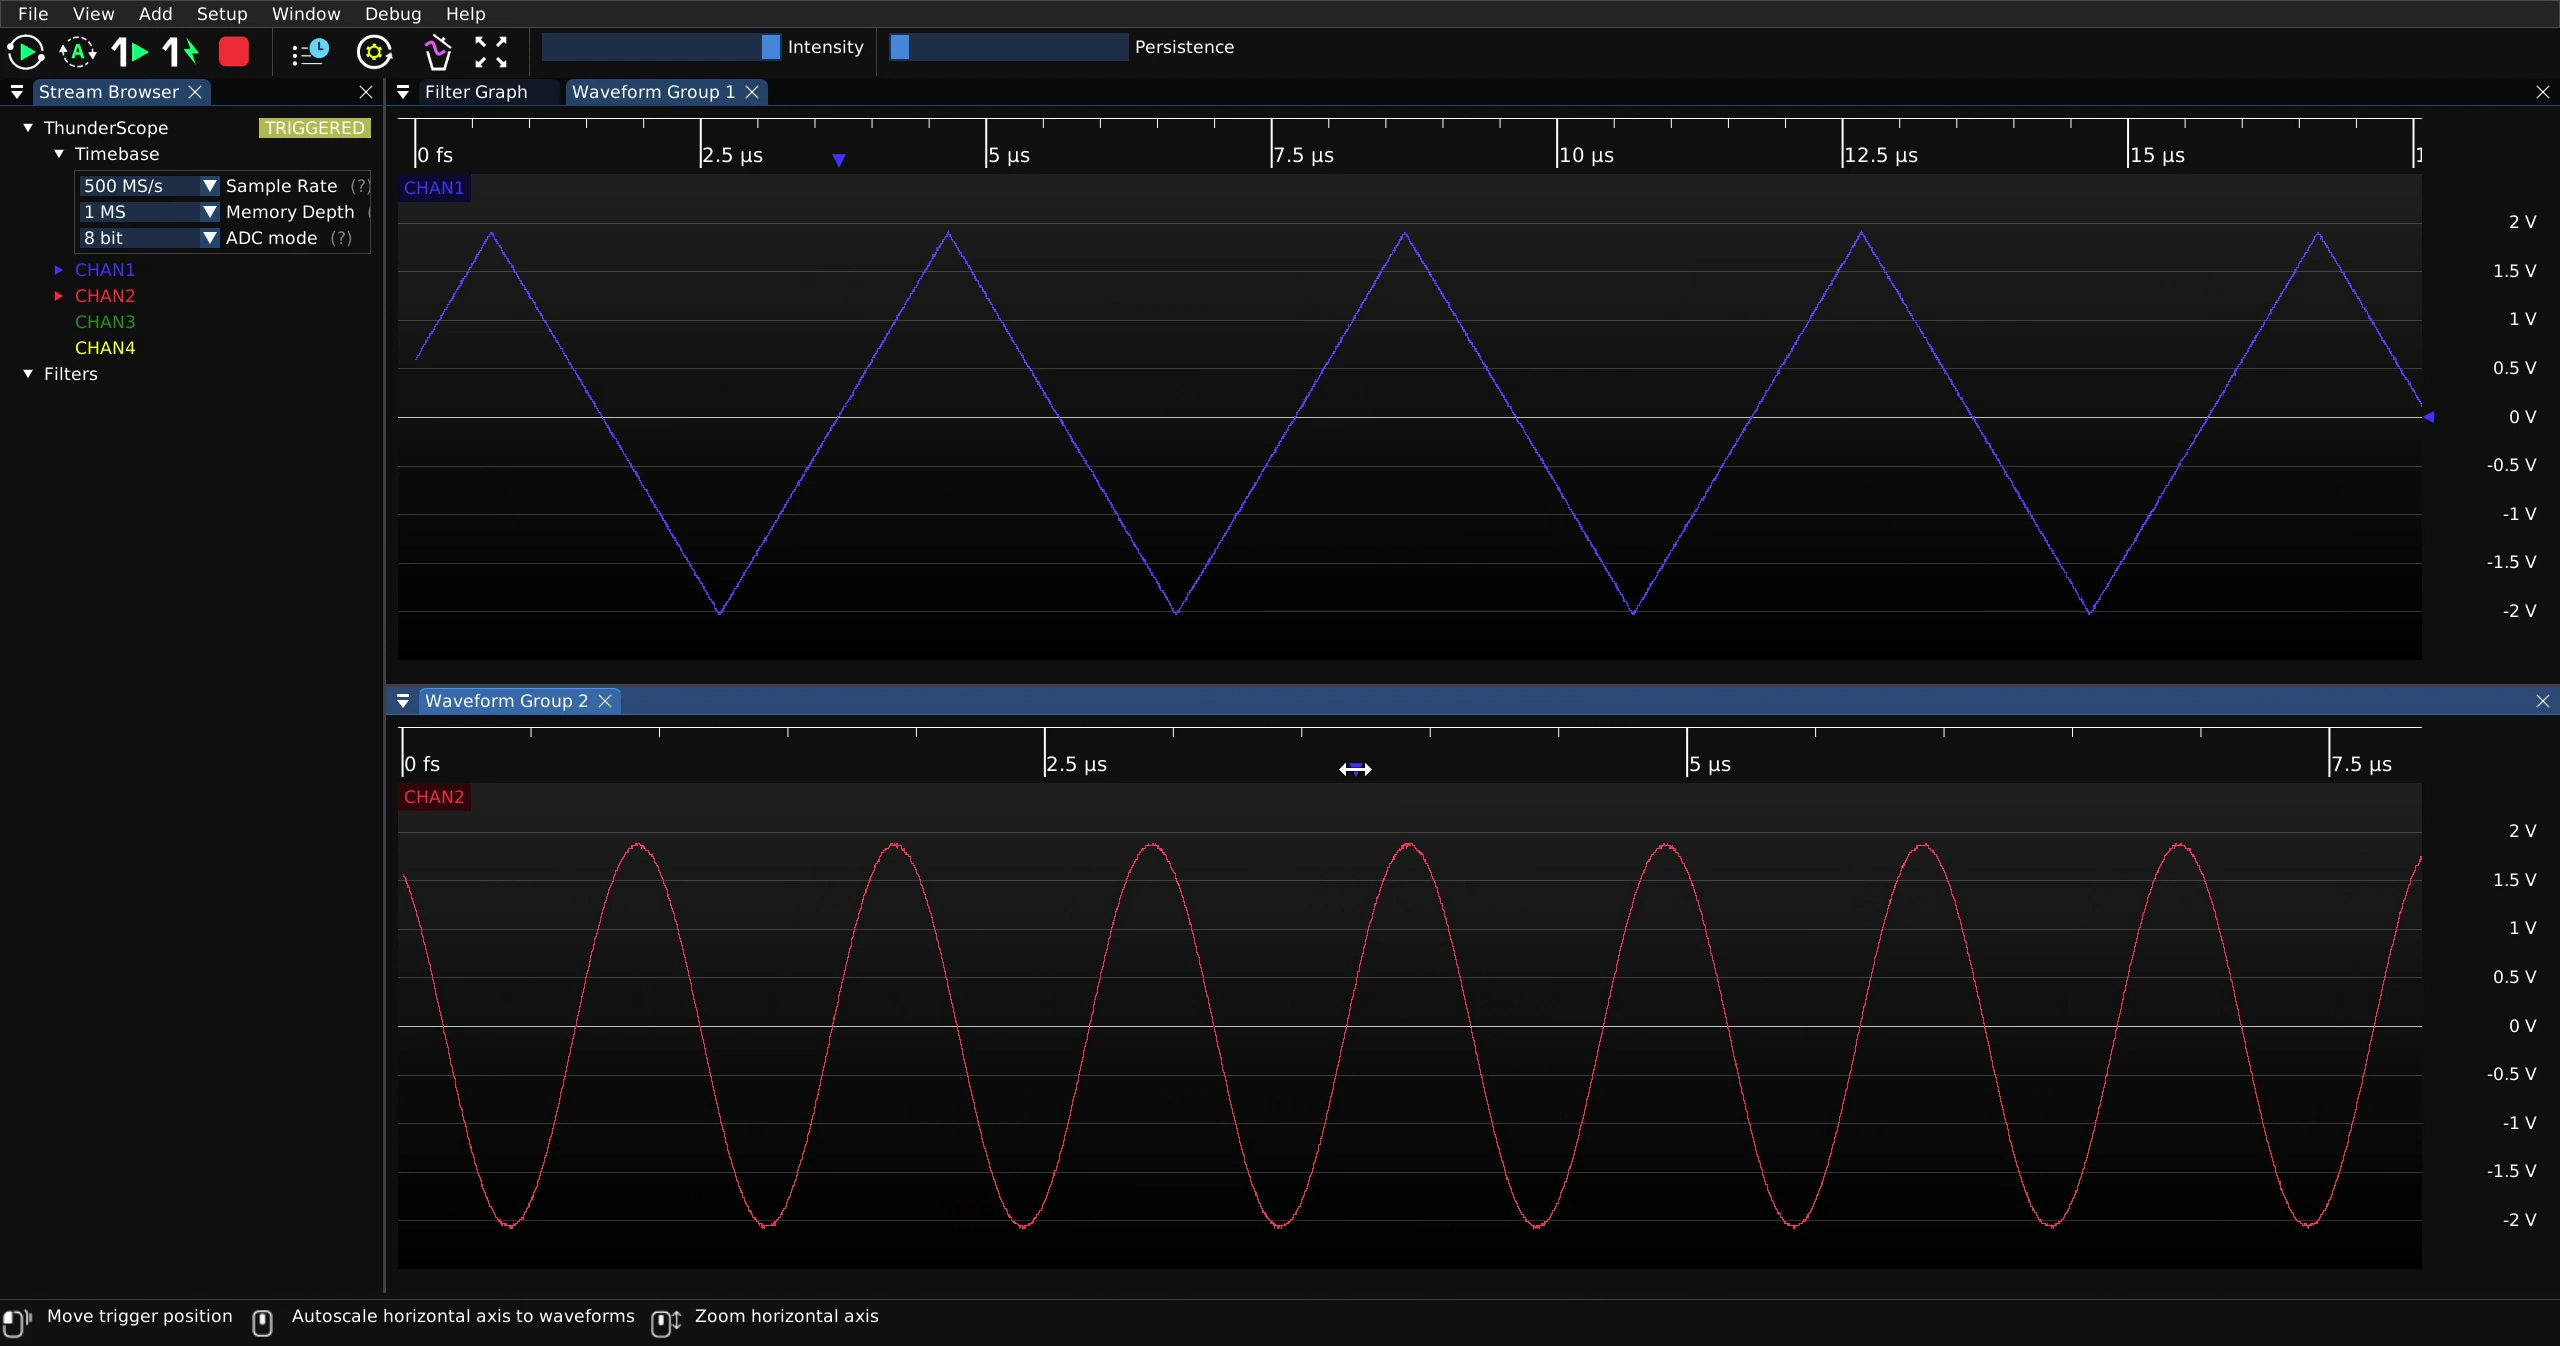Open the 1 MS Memory Depth dropdown
The width and height of the screenshot is (2560, 1346).
(149, 212)
